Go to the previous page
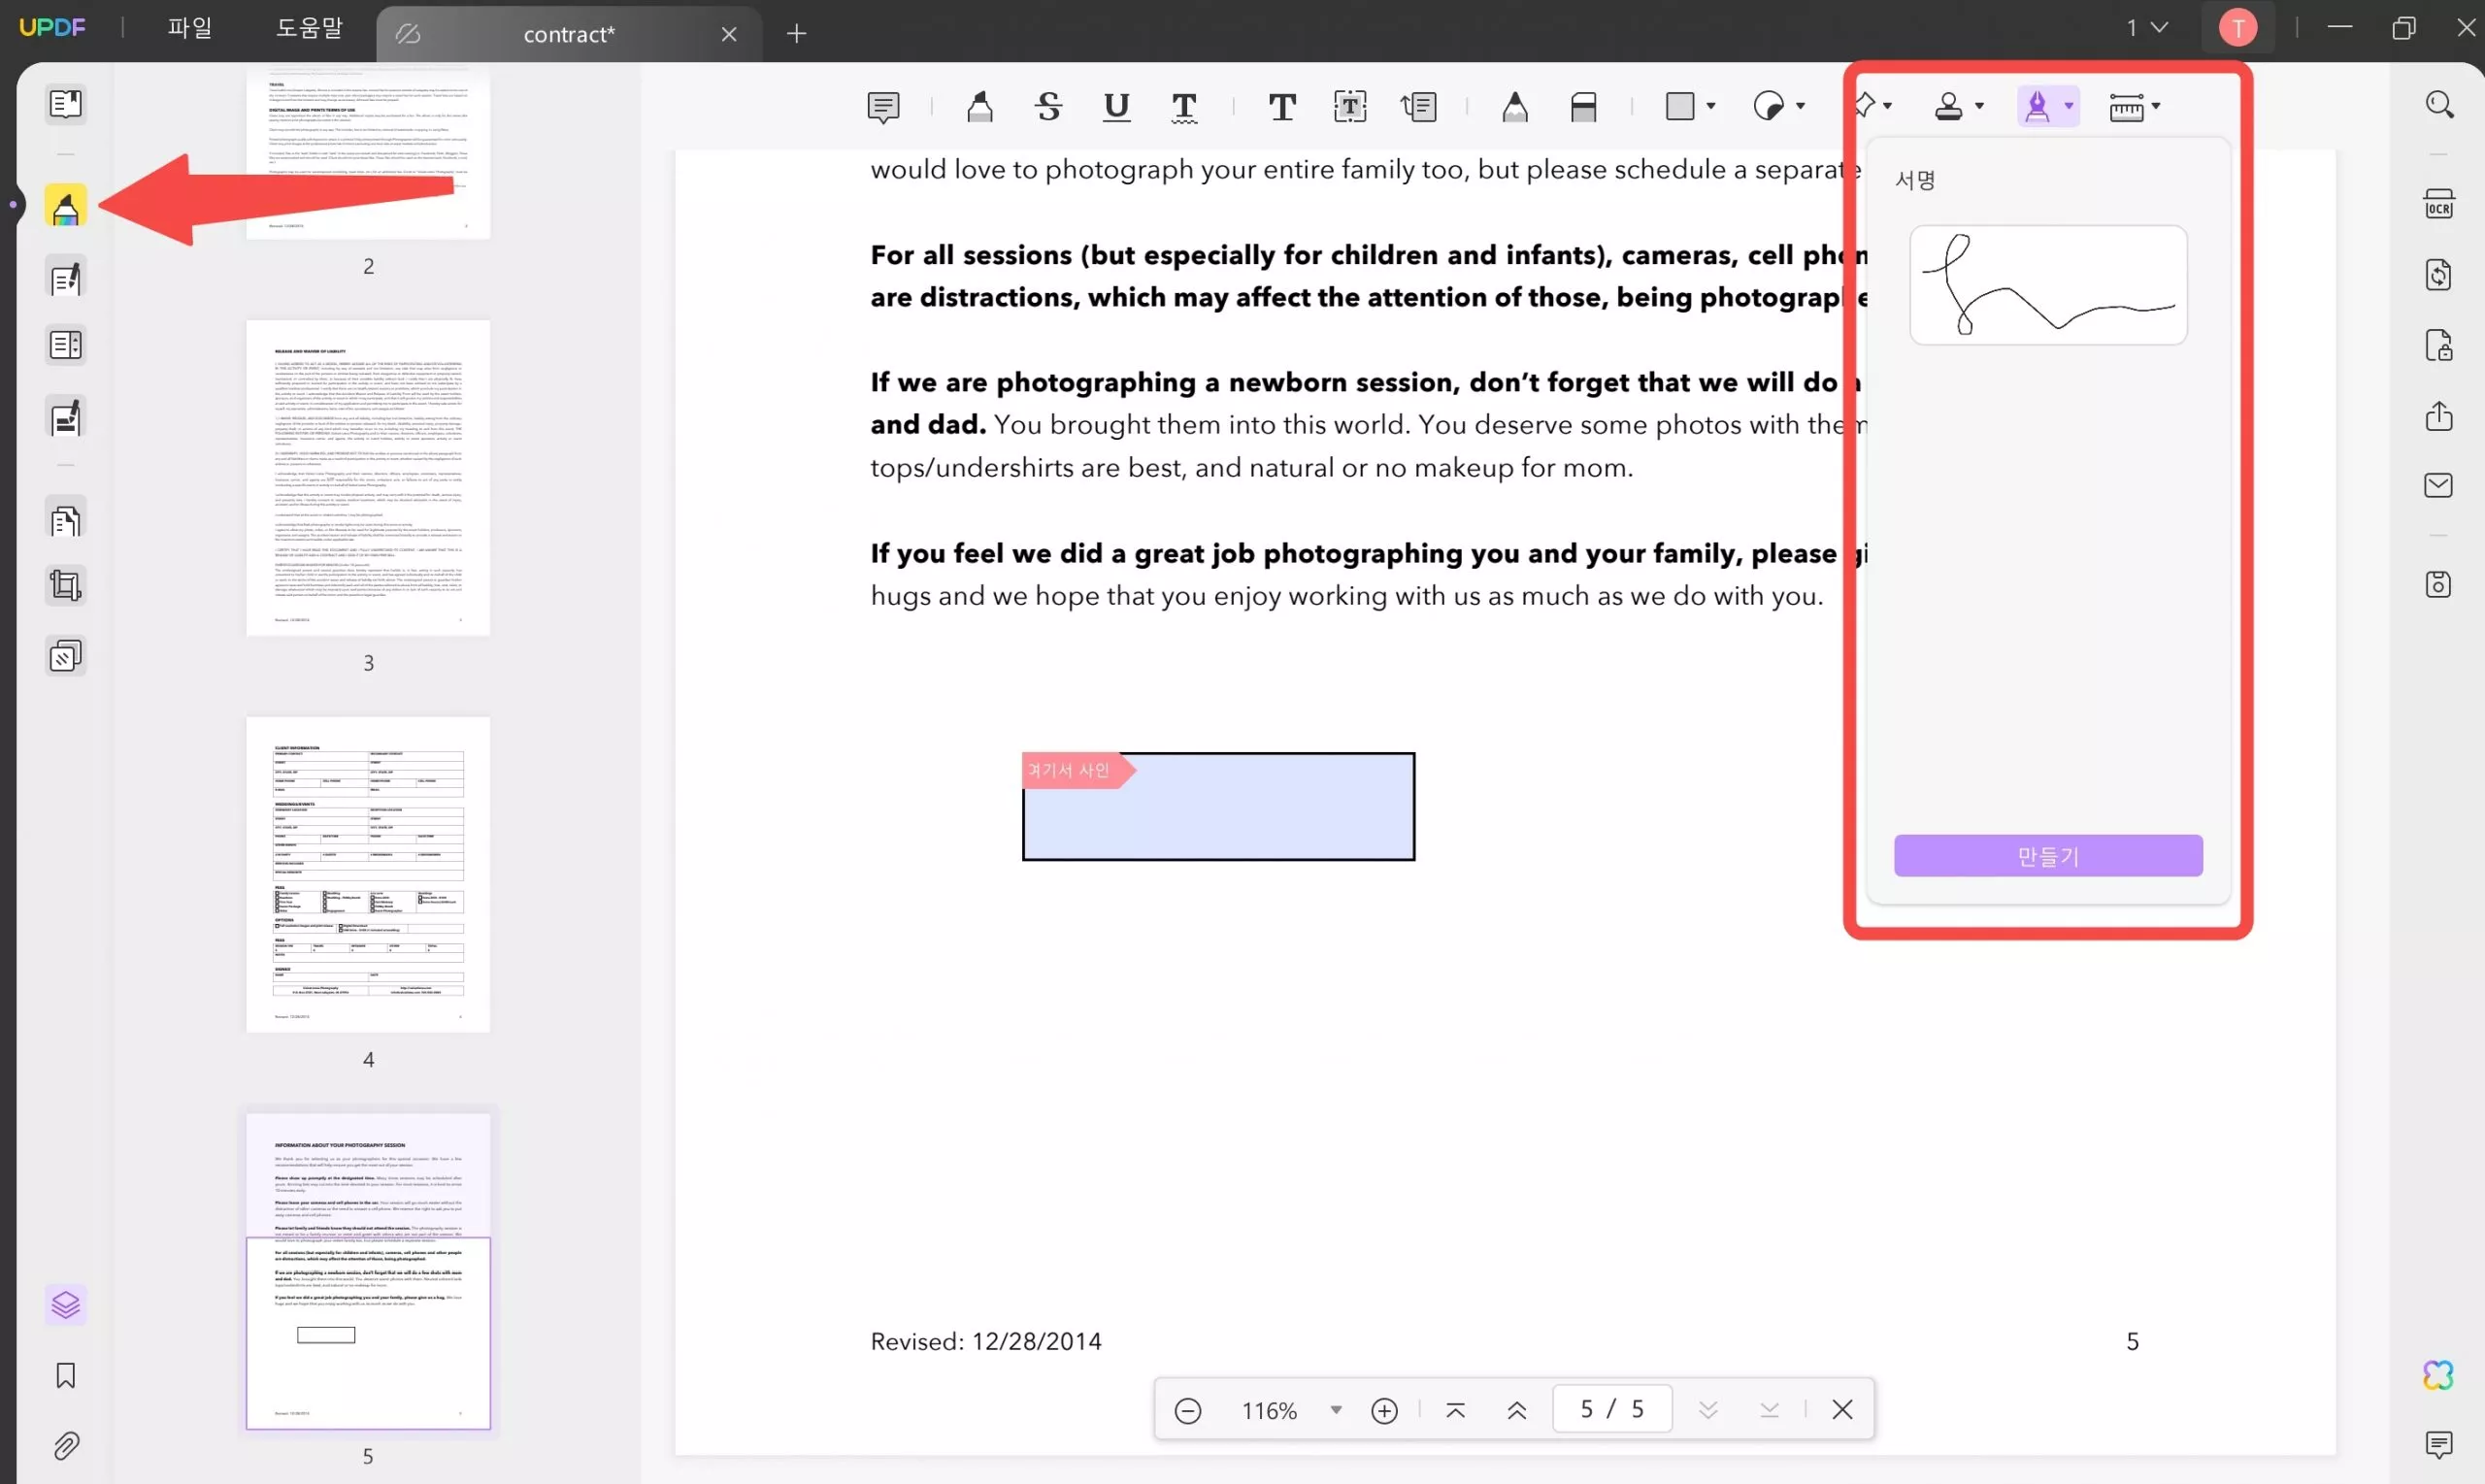Screen dimensions: 2485x1484 point(1517,1410)
